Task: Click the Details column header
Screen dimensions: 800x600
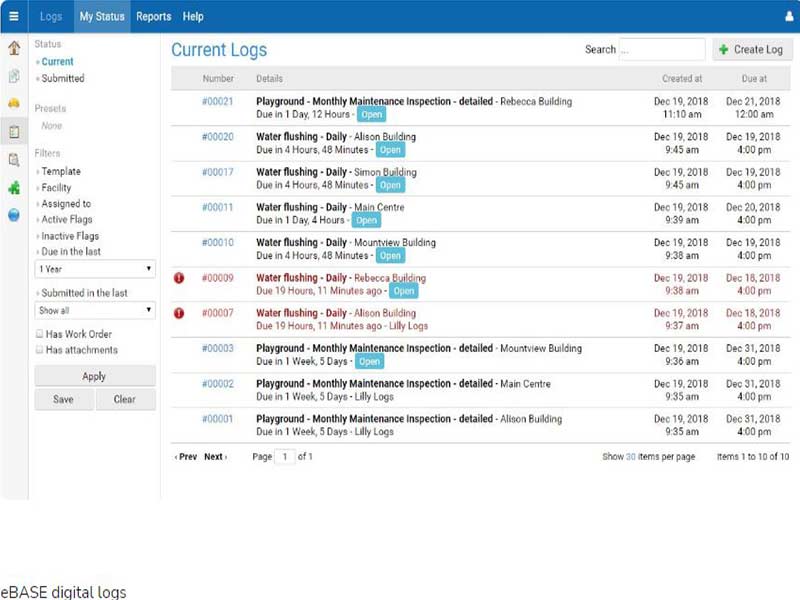Action: [x=269, y=79]
